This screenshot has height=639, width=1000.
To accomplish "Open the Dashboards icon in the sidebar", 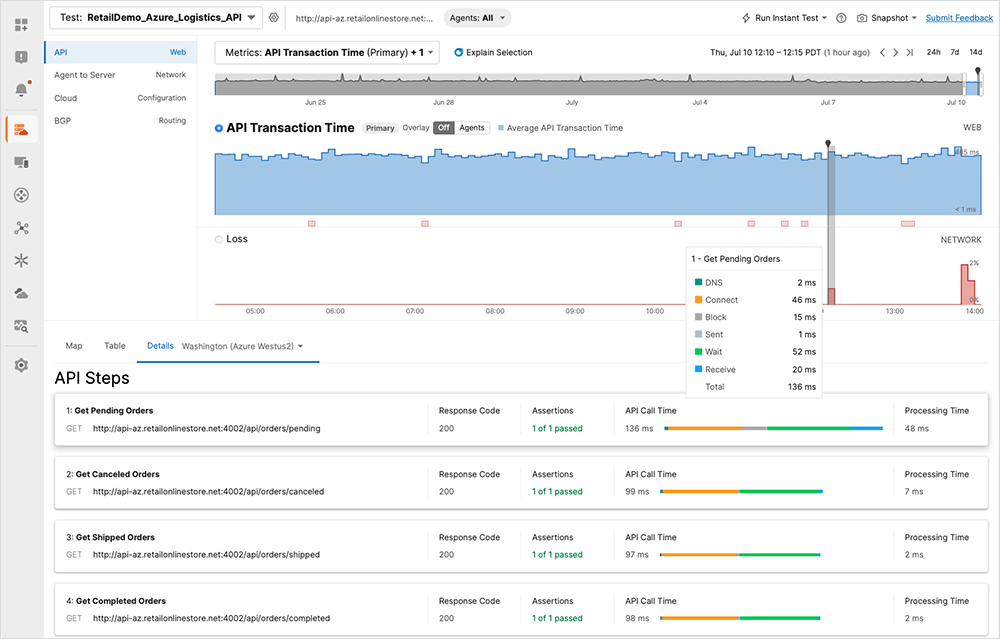I will (21, 24).
